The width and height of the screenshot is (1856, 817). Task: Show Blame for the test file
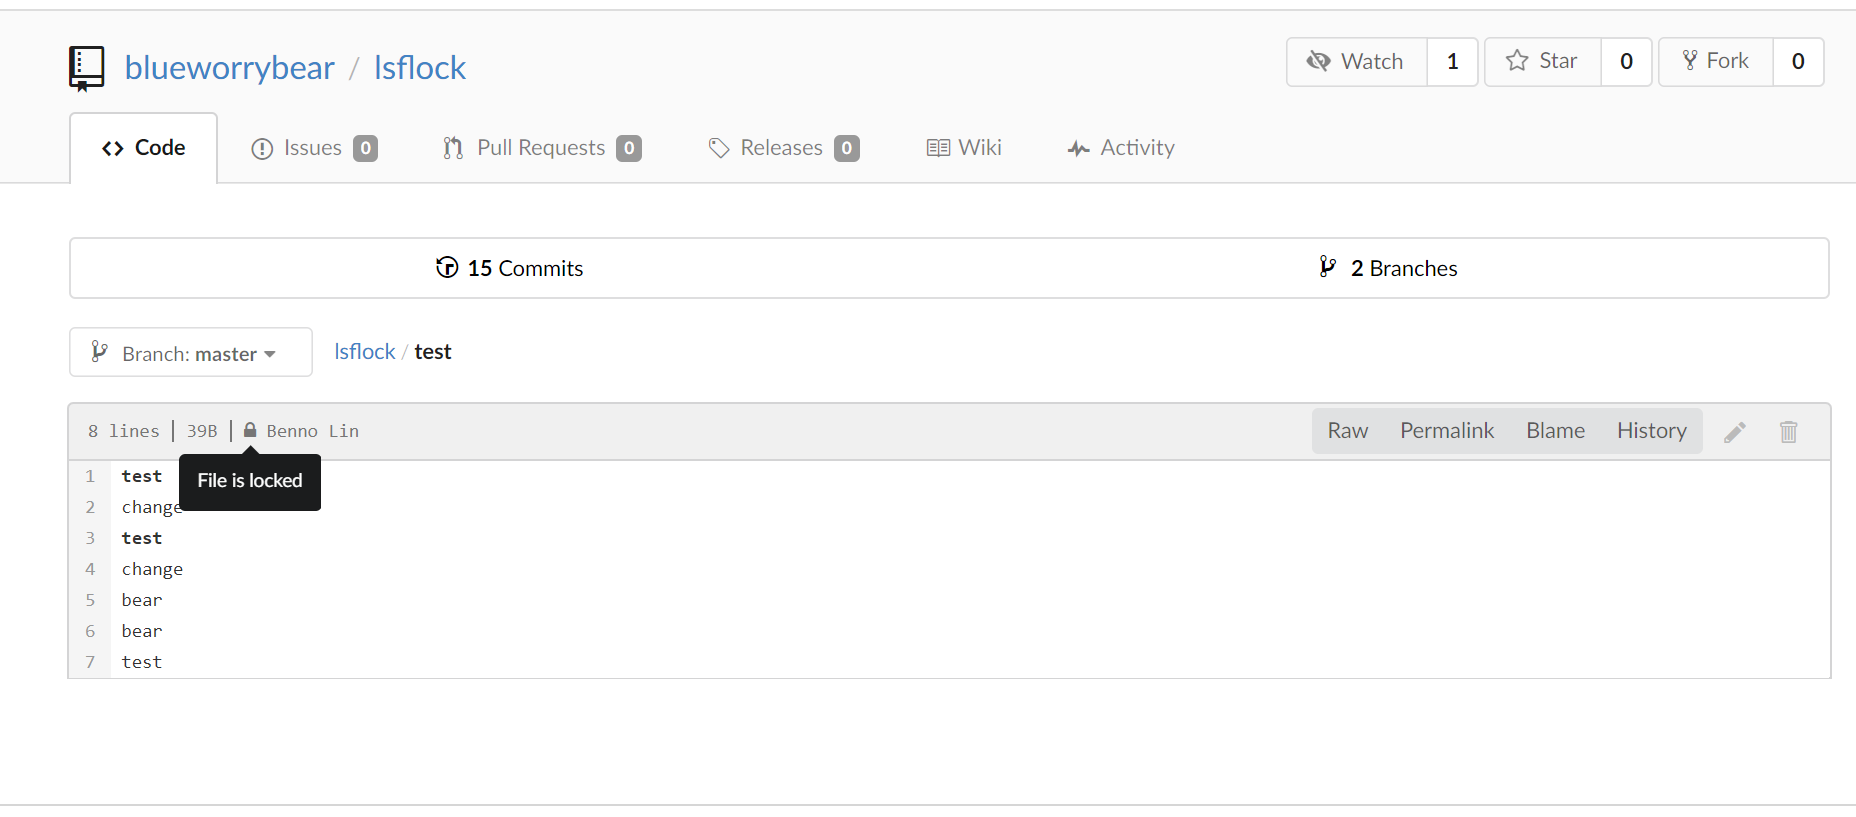pos(1555,431)
